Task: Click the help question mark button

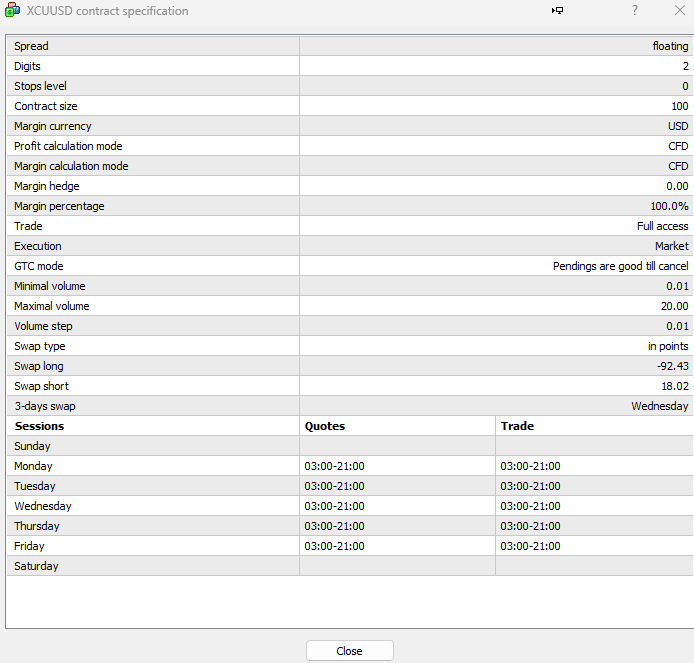Action: [x=635, y=11]
